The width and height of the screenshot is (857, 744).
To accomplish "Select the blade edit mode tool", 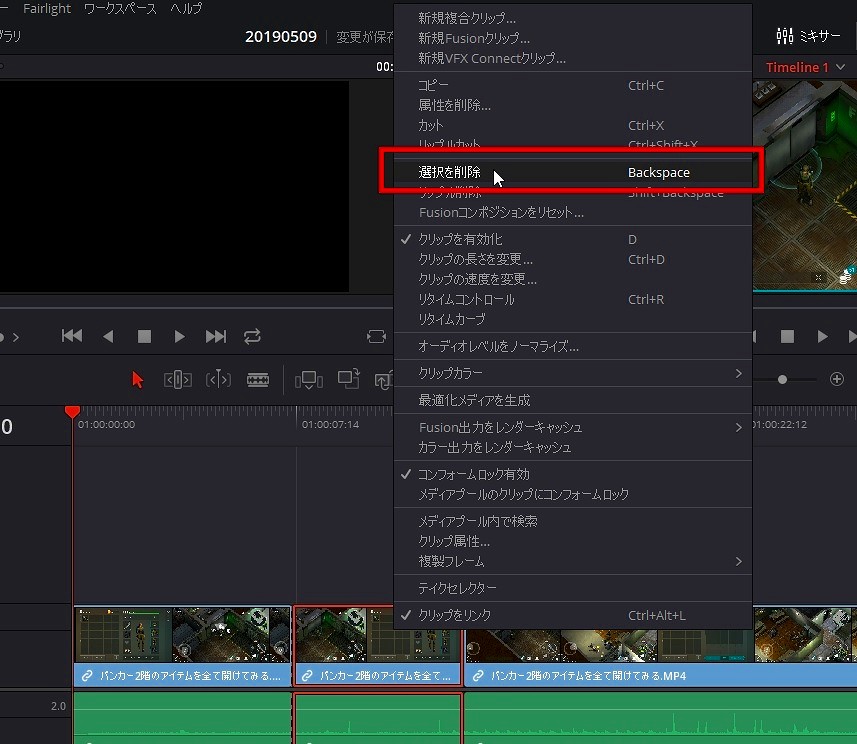I will point(258,380).
